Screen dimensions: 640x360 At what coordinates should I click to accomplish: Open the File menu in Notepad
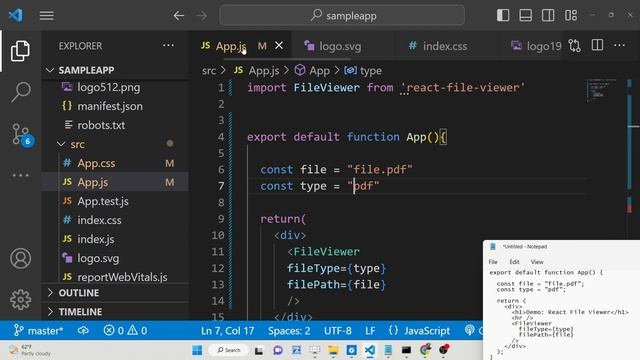point(493,262)
